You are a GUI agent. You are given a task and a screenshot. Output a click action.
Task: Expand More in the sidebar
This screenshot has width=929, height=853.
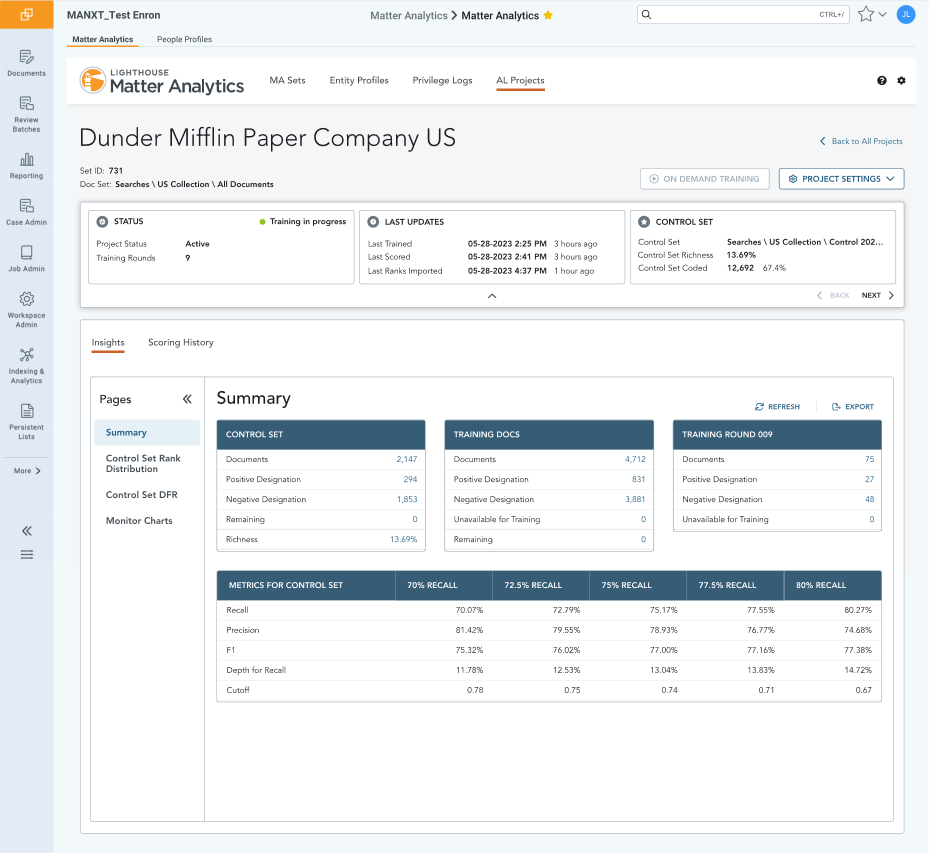tap(27, 471)
